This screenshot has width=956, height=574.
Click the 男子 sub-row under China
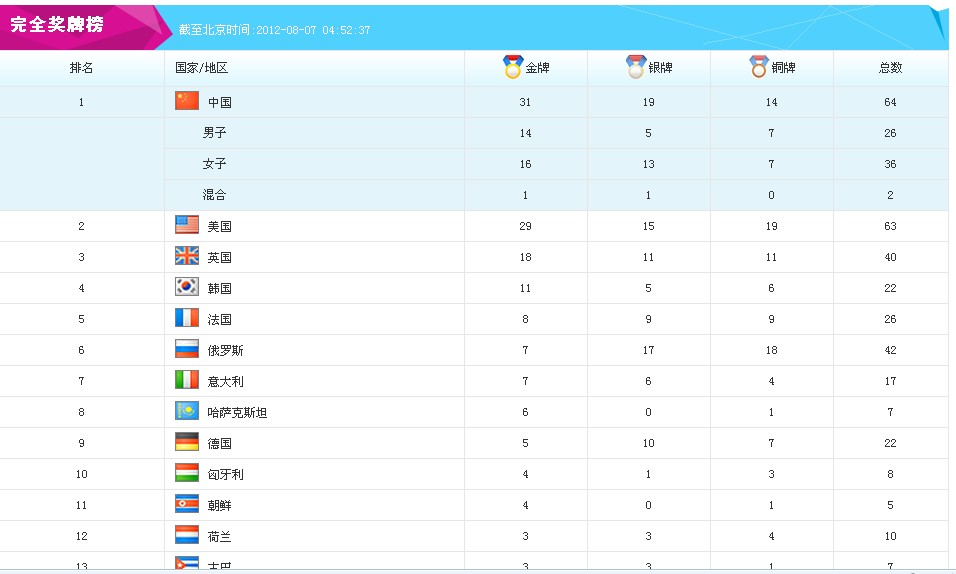point(214,133)
